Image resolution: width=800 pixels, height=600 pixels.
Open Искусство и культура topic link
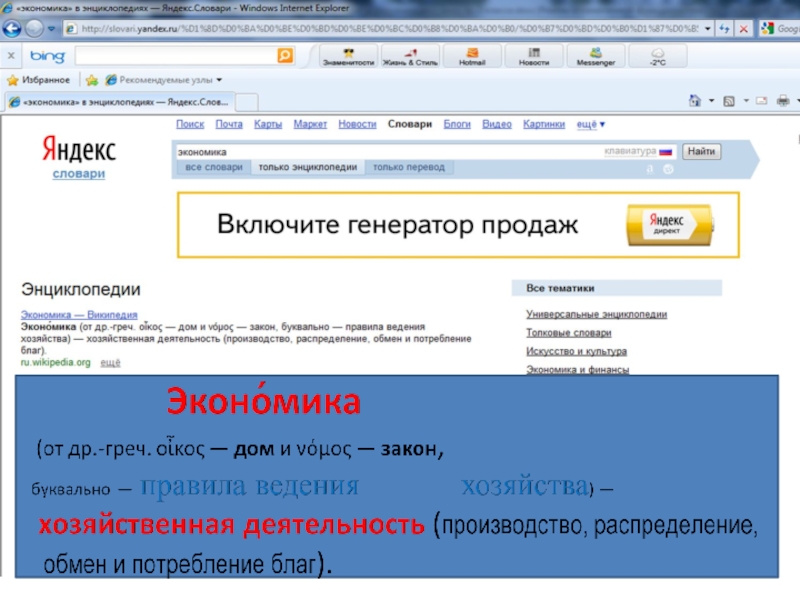point(577,351)
